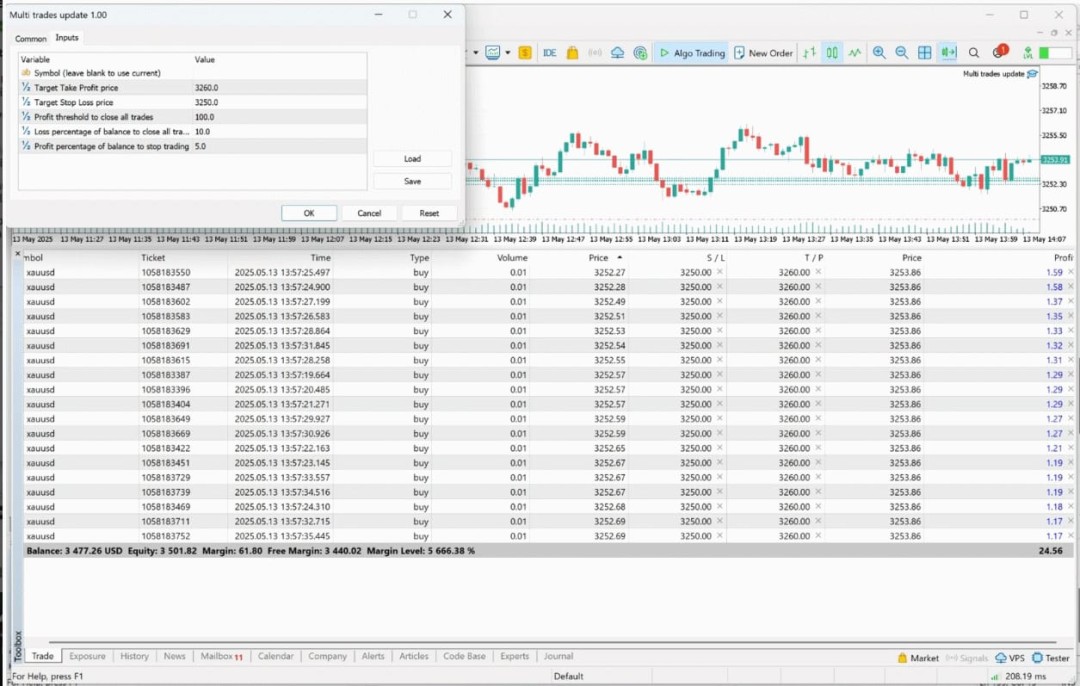Switch to the Common tab
The height and width of the screenshot is (686, 1080).
pyautogui.click(x=30, y=39)
